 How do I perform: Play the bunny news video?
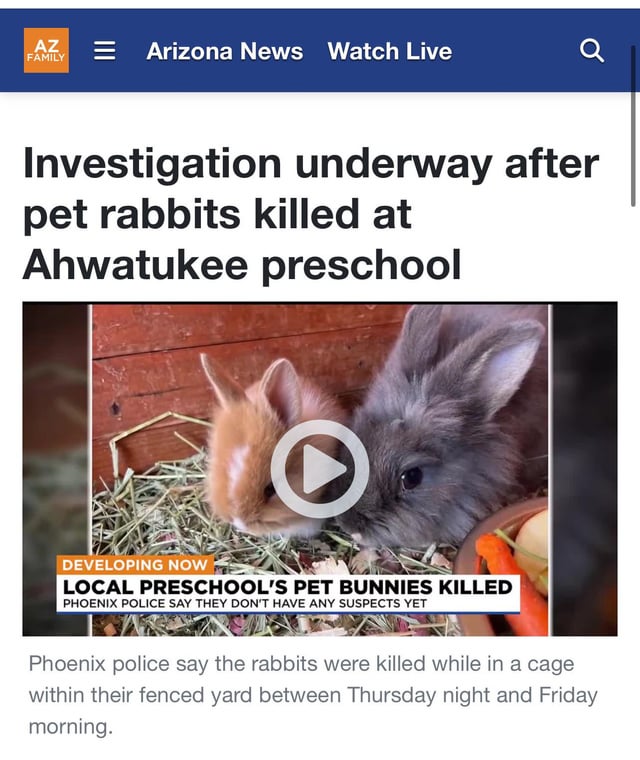coord(320,469)
